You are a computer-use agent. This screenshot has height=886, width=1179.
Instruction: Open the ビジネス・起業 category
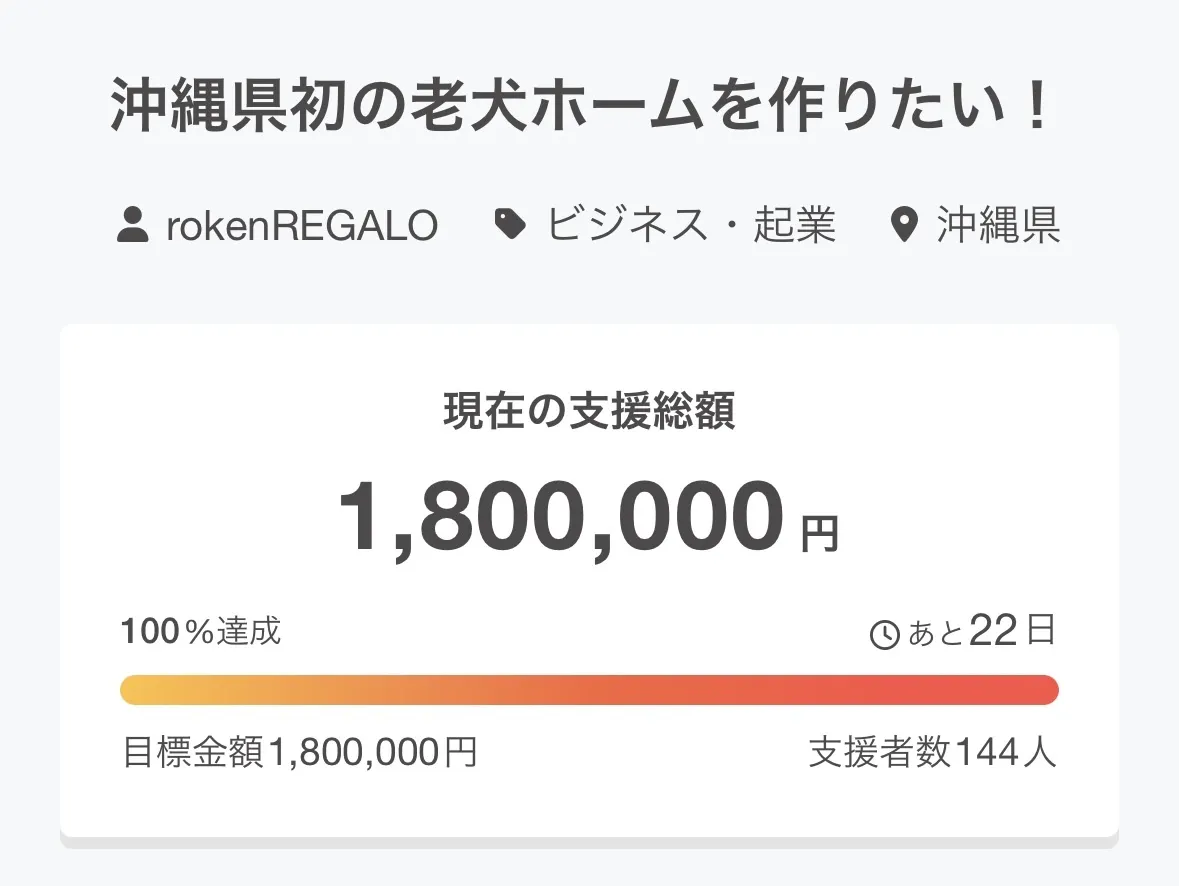690,226
